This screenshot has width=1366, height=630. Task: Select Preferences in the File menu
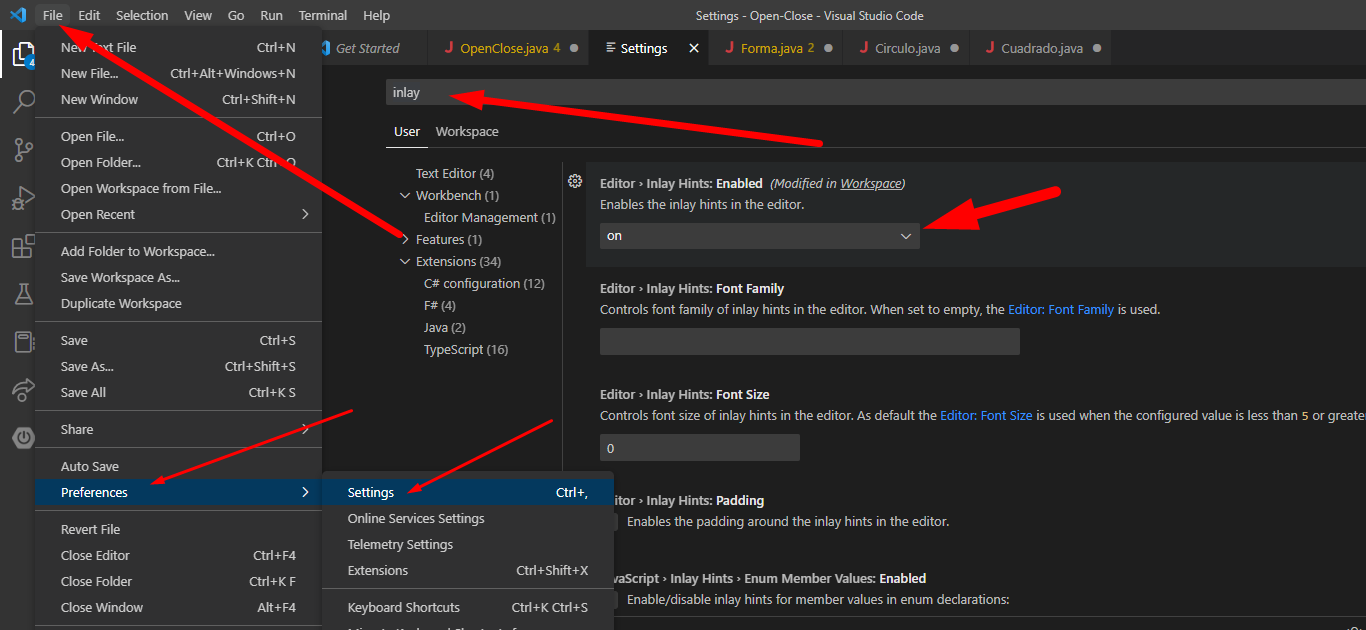coord(95,492)
